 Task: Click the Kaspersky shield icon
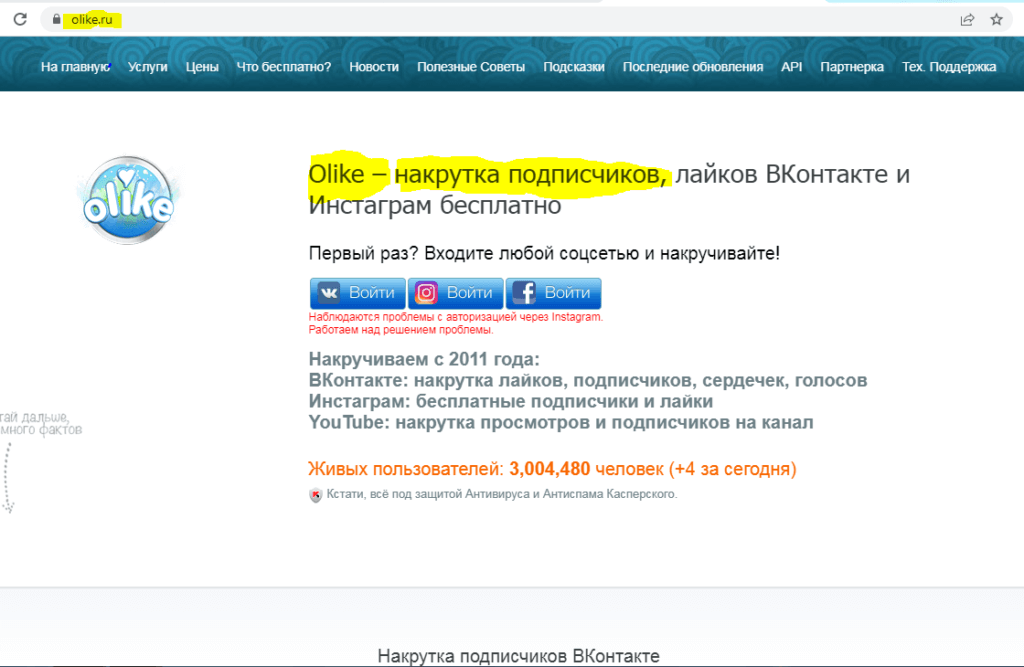click(x=316, y=494)
